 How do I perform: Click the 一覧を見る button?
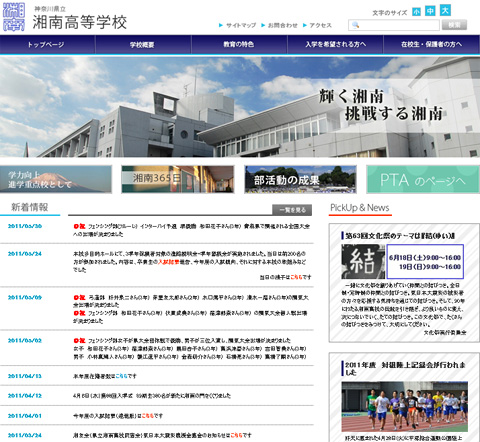(292, 210)
